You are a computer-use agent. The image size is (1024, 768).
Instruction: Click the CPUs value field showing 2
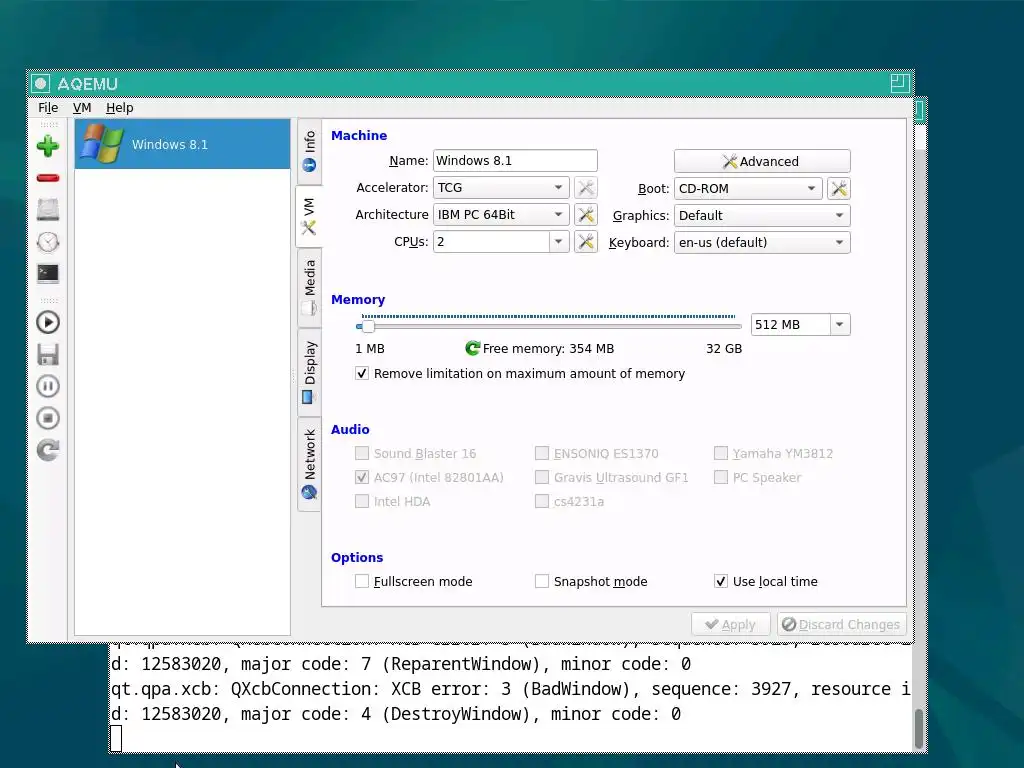click(x=491, y=242)
